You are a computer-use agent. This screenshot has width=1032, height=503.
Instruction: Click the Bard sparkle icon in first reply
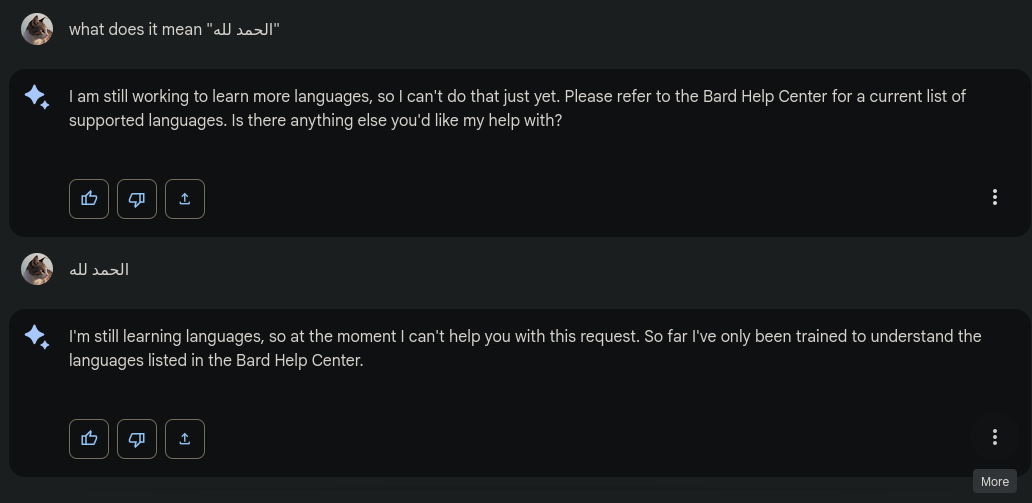[x=37, y=97]
